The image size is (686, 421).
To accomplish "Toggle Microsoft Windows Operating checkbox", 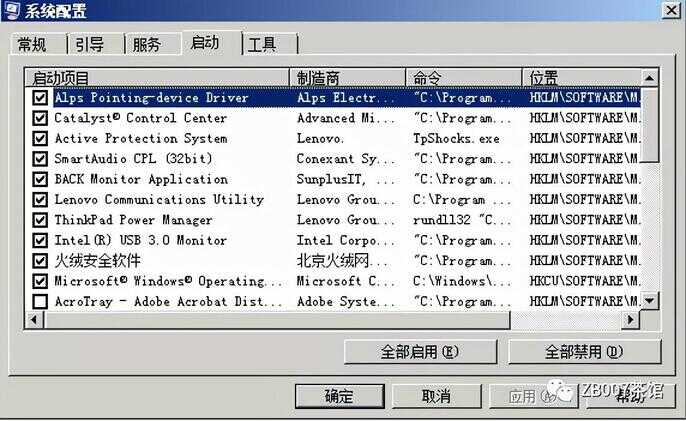I will click(x=40, y=281).
